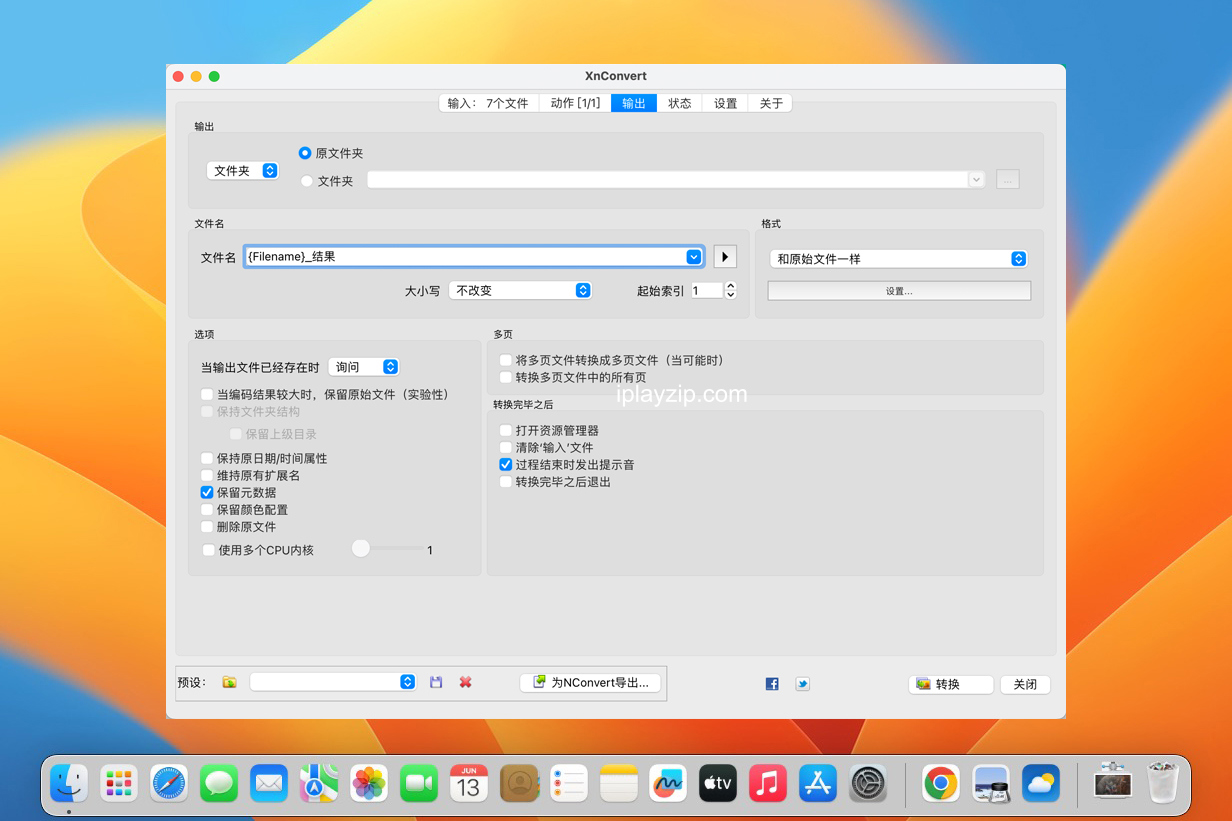Click the filename pattern arrow button
The width and height of the screenshot is (1232, 821).
[725, 257]
